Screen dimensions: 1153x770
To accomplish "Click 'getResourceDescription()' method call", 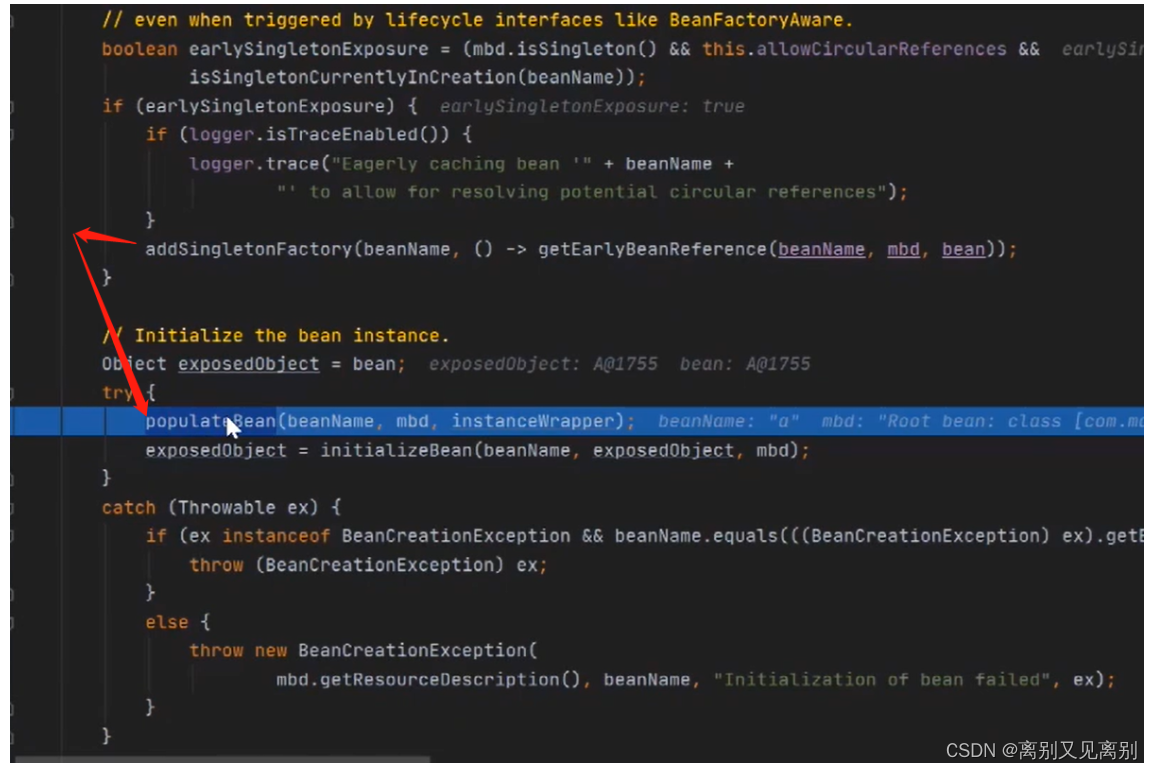I will coord(450,680).
